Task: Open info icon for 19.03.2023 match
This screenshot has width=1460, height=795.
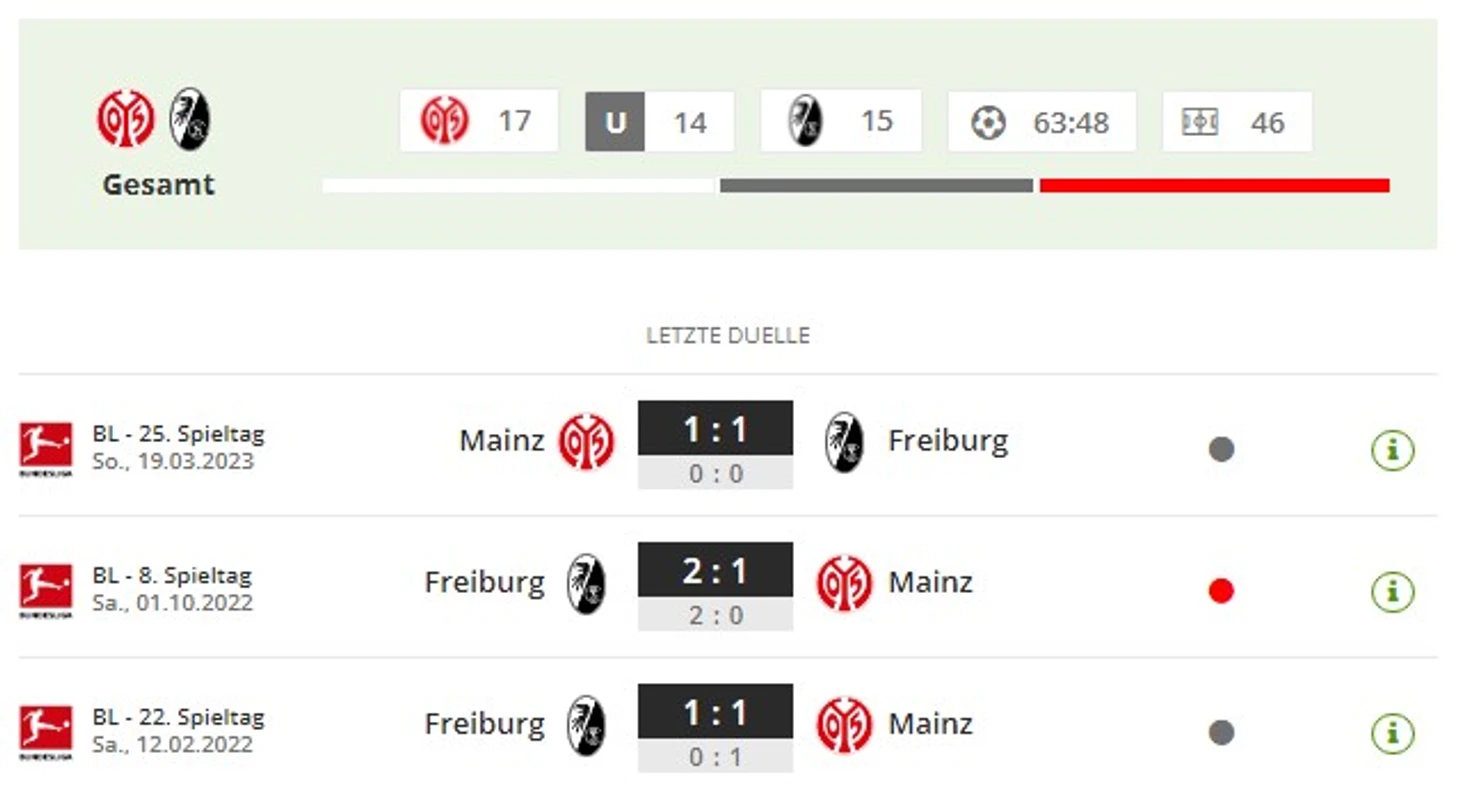Action: click(x=1392, y=449)
